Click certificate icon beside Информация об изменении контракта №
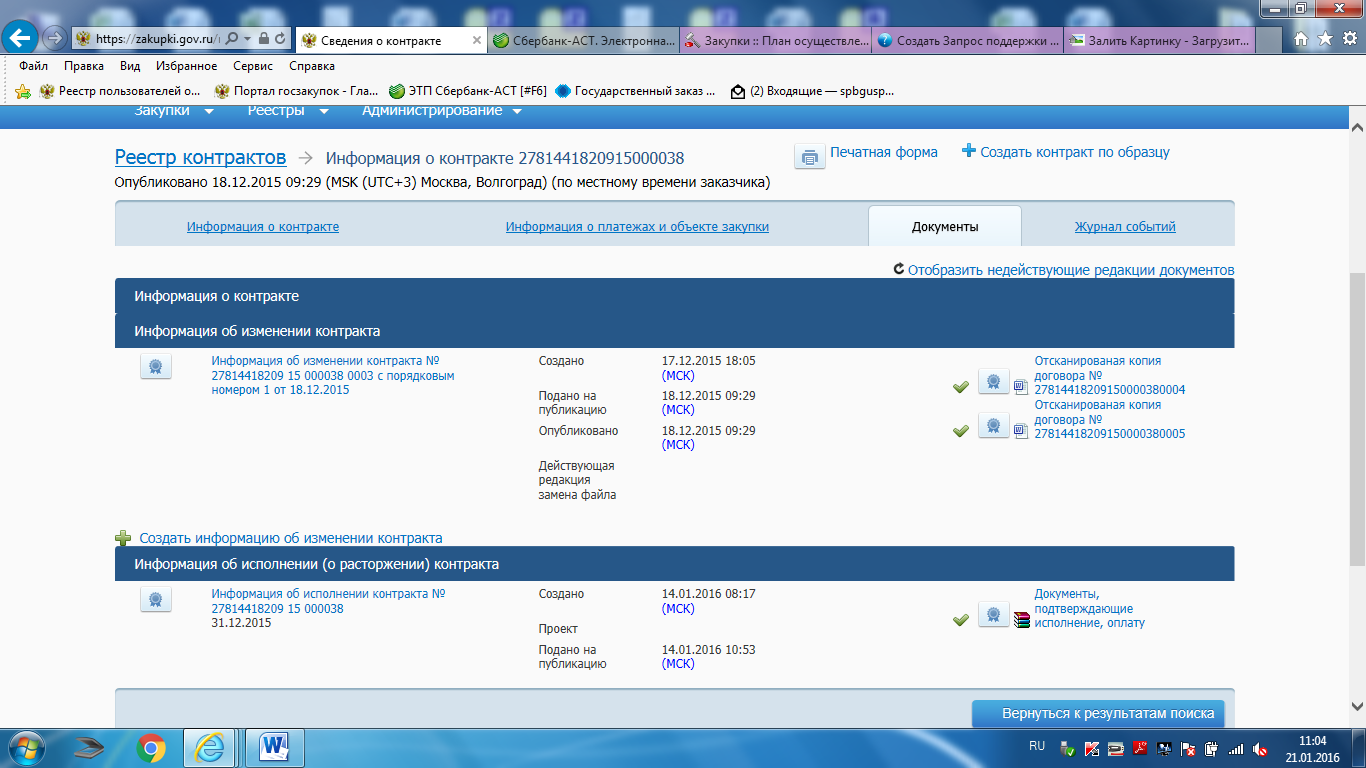Viewport: 1366px width, 768px height. (x=156, y=367)
